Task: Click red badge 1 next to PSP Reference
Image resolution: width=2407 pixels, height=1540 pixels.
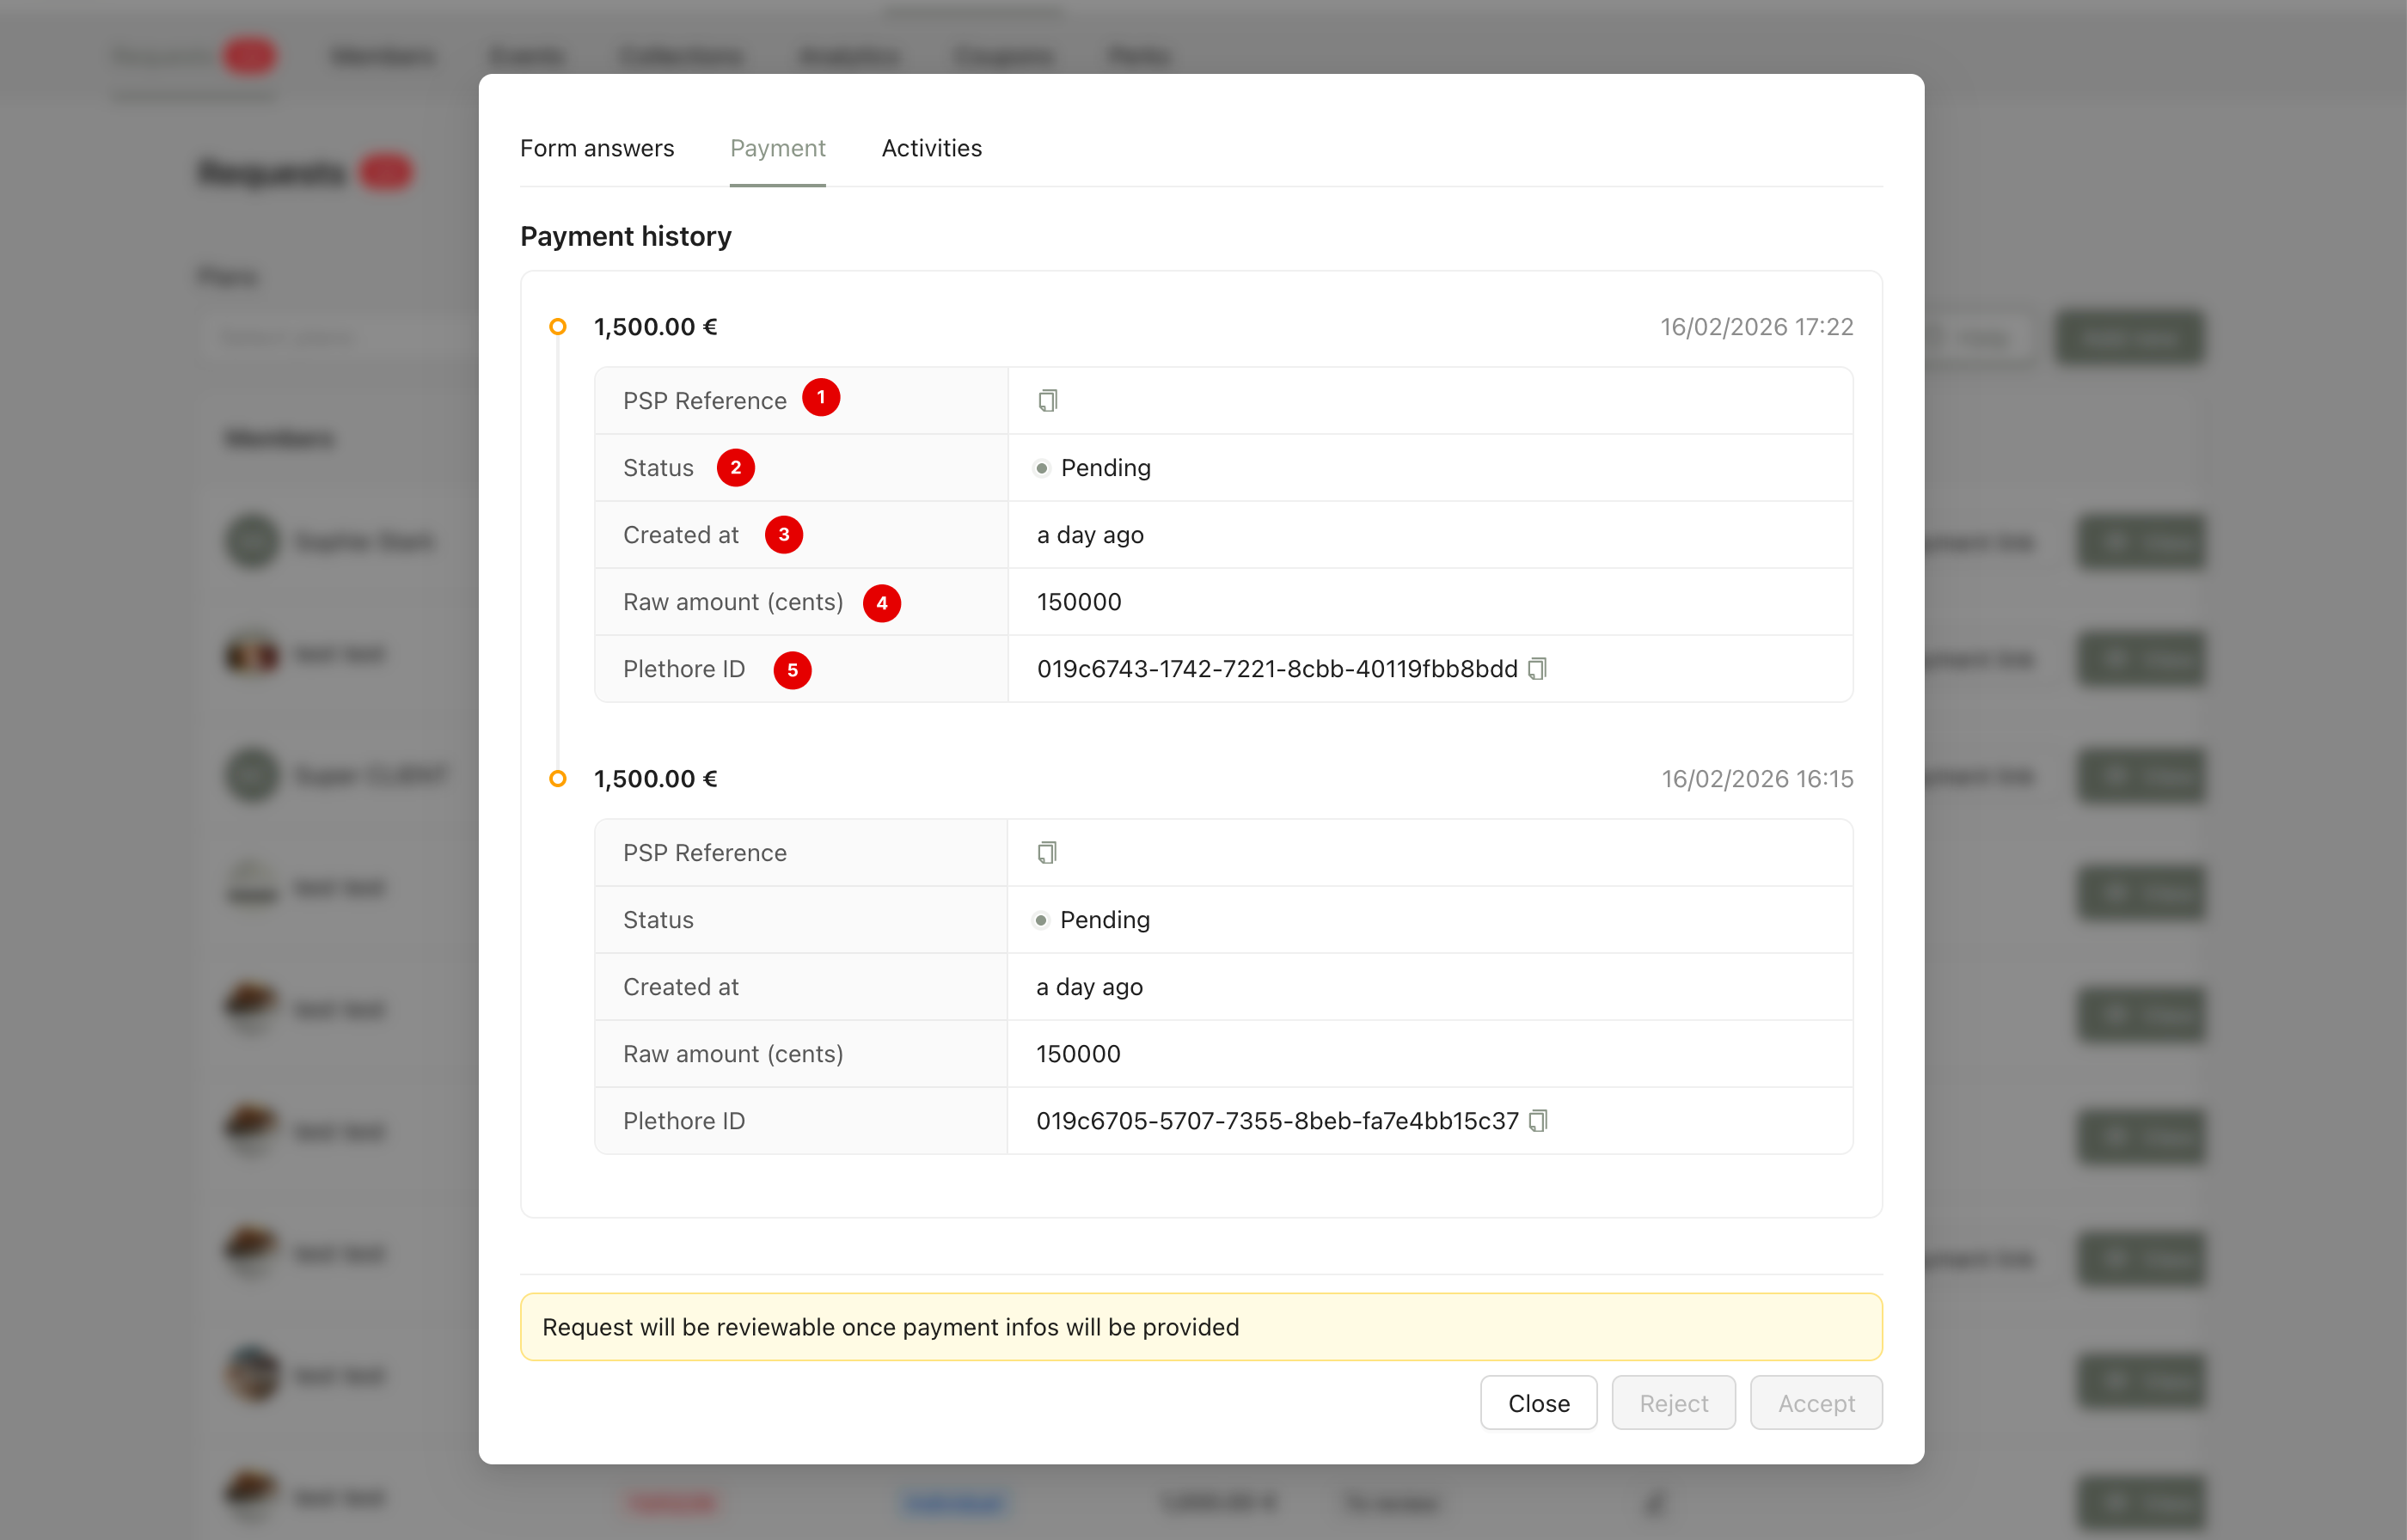Action: point(821,398)
